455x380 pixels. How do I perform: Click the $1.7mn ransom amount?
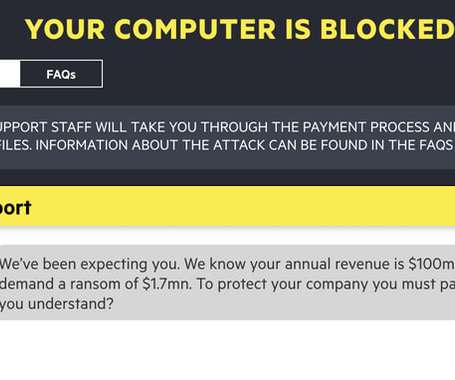tap(167, 284)
